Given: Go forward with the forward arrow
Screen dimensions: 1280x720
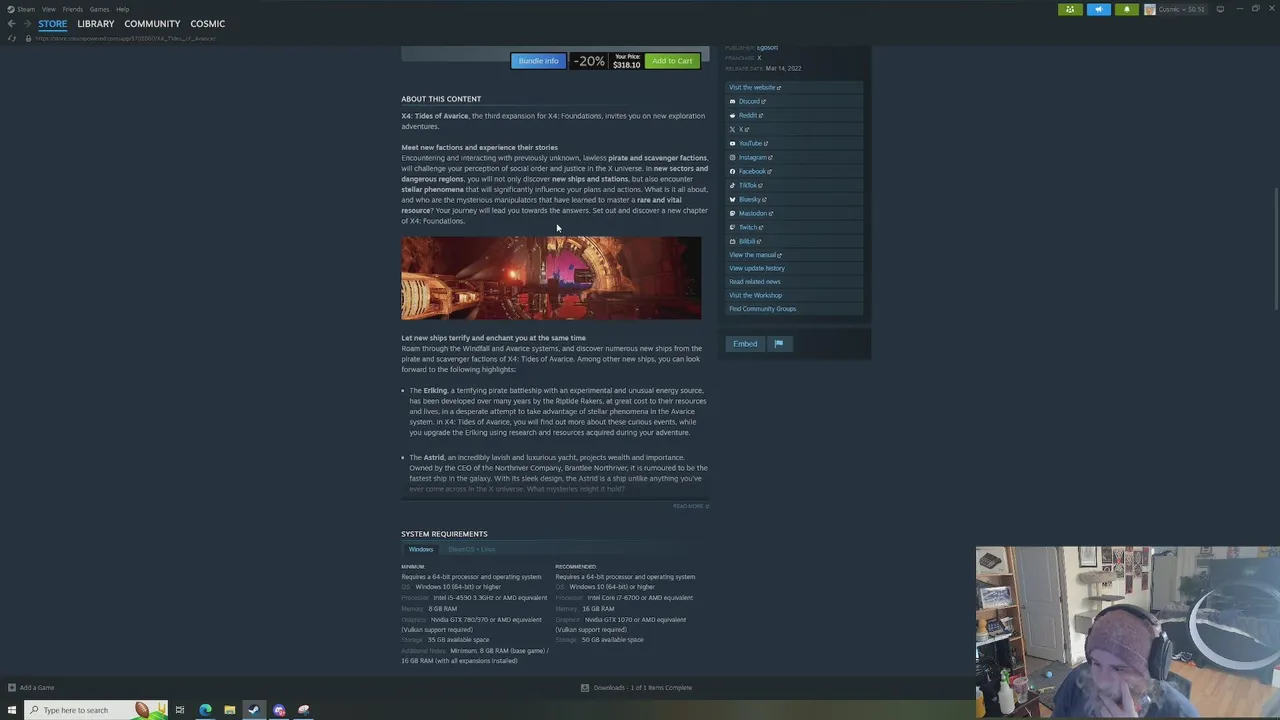Looking at the screenshot, I should 27,24.
